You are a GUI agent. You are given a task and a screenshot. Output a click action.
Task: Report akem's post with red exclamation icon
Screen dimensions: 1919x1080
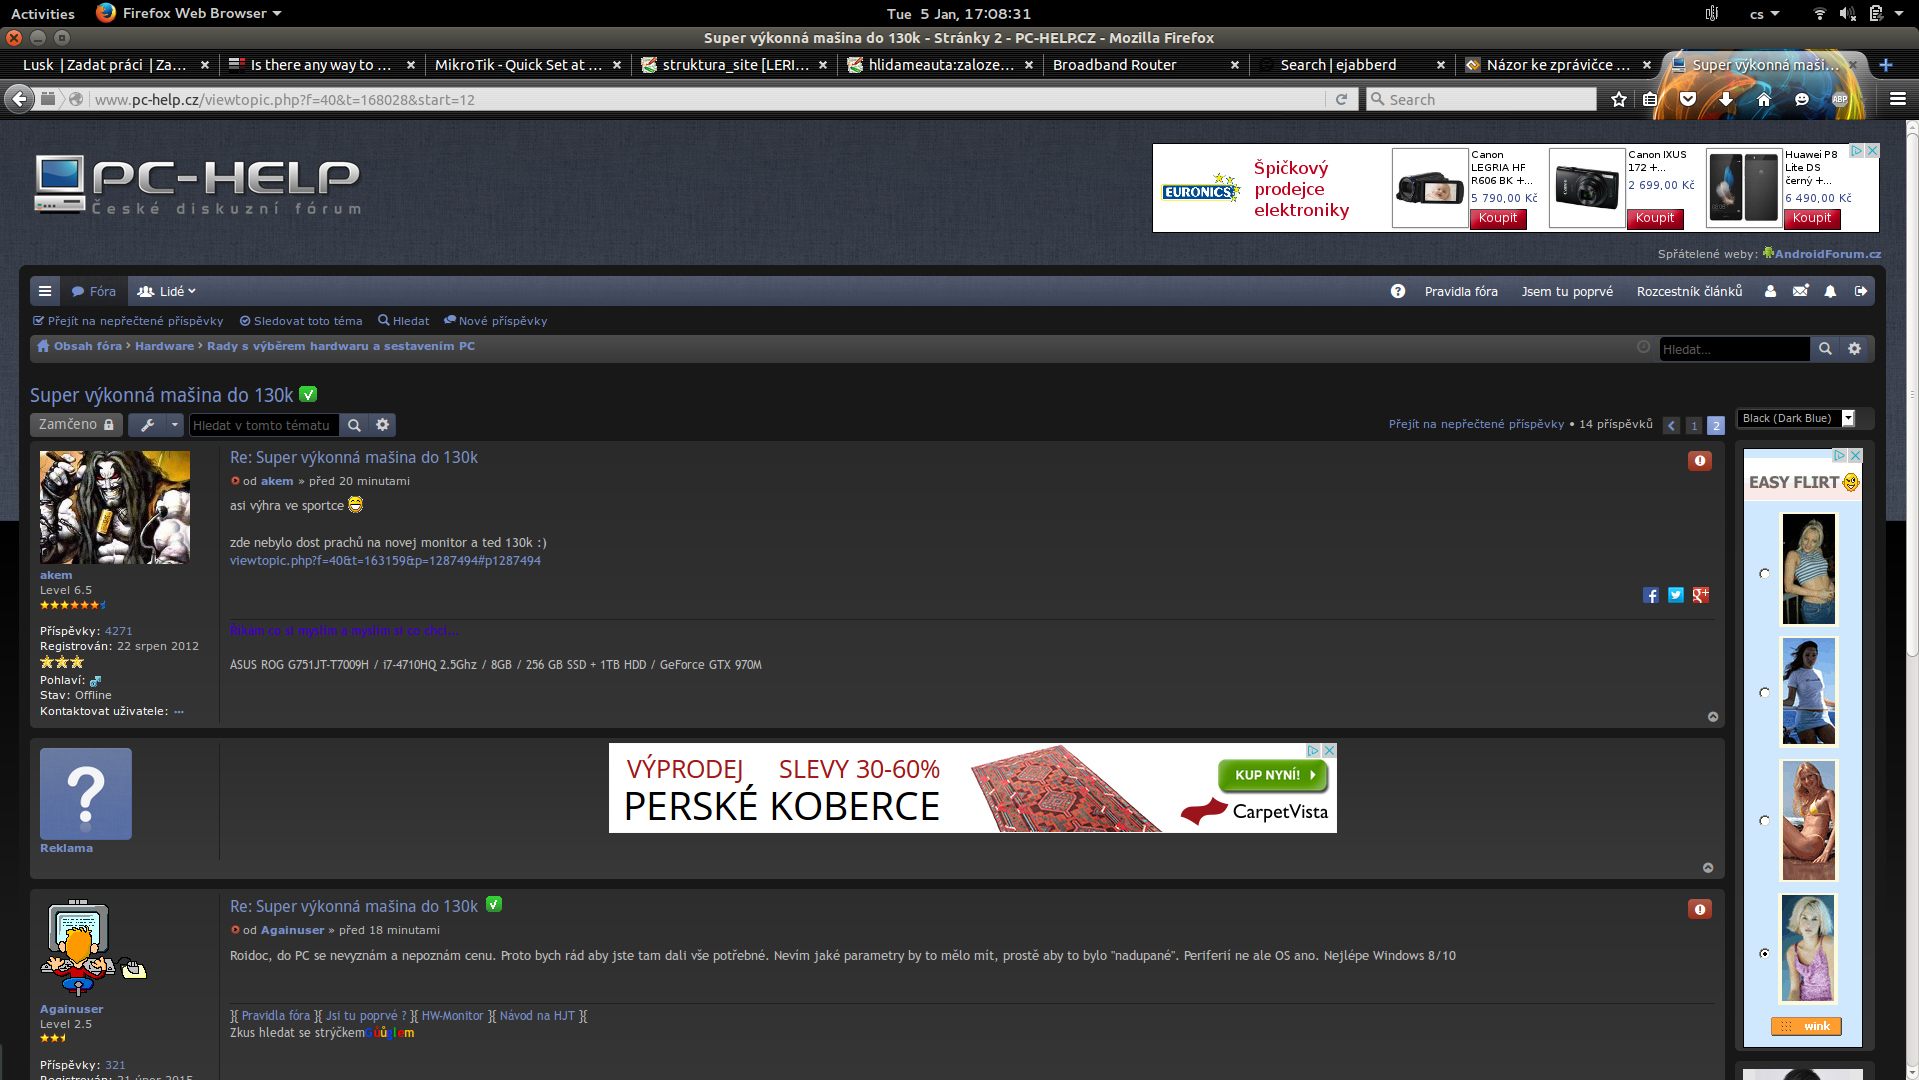[1700, 461]
